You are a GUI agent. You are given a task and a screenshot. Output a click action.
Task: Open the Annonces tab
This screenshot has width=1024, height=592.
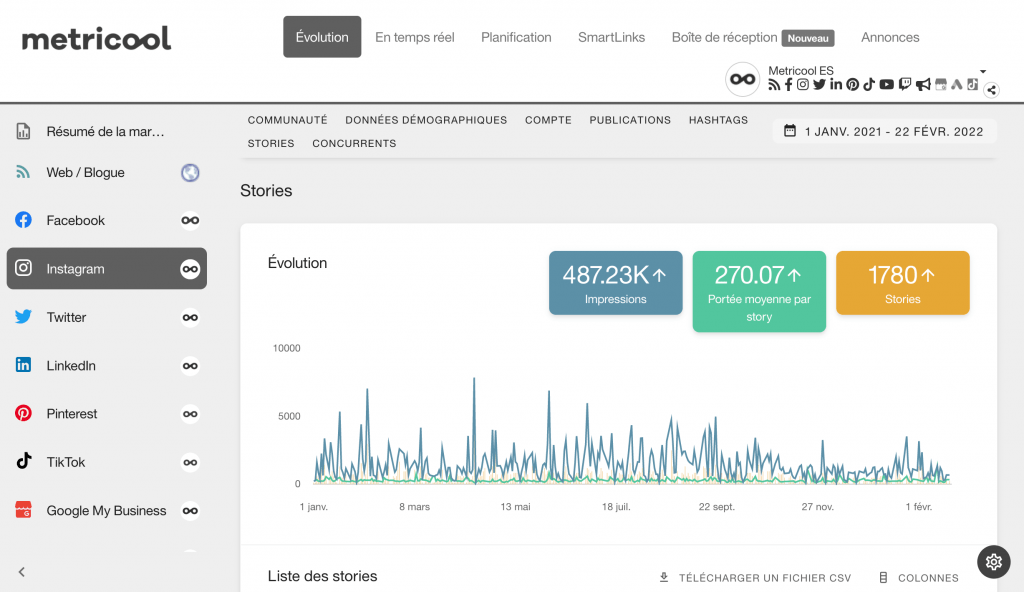[890, 37]
